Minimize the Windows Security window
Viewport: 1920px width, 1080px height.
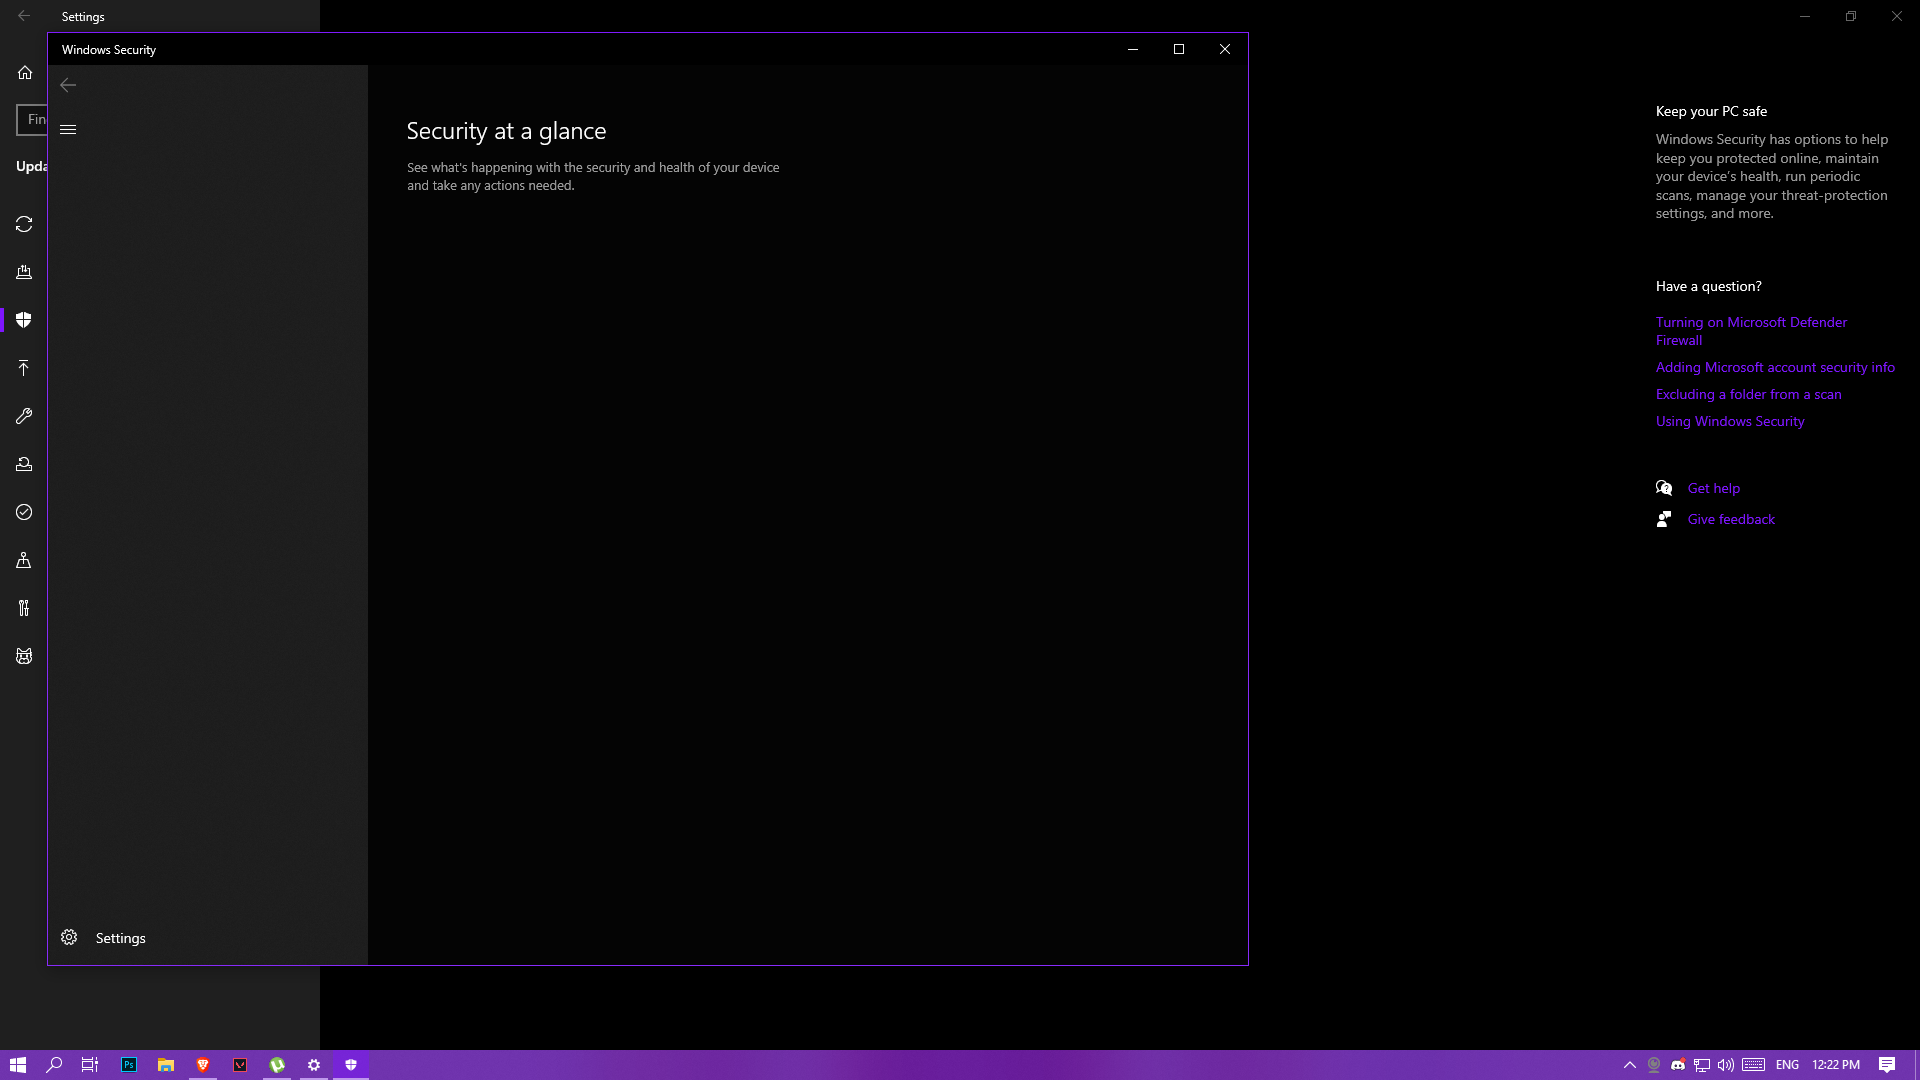pyautogui.click(x=1133, y=49)
